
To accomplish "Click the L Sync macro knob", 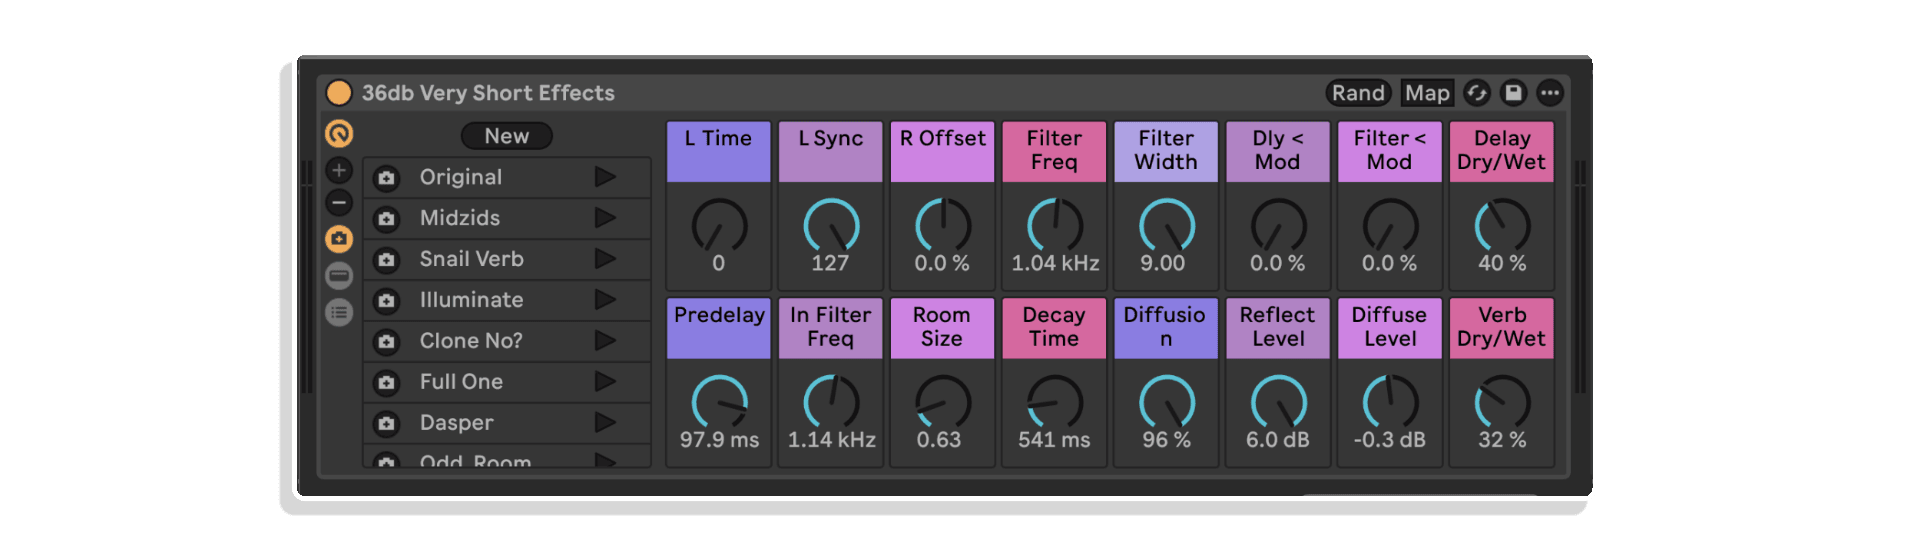I will click(831, 225).
